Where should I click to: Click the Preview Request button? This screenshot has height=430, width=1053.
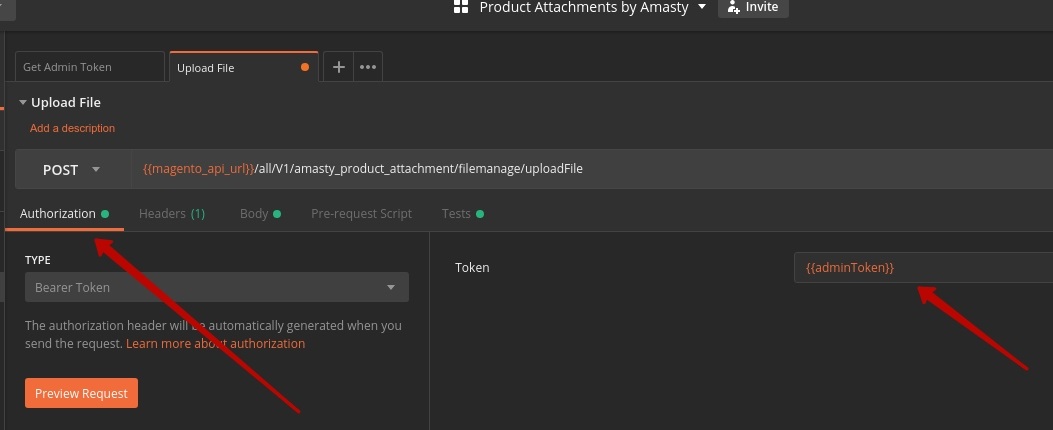(81, 393)
